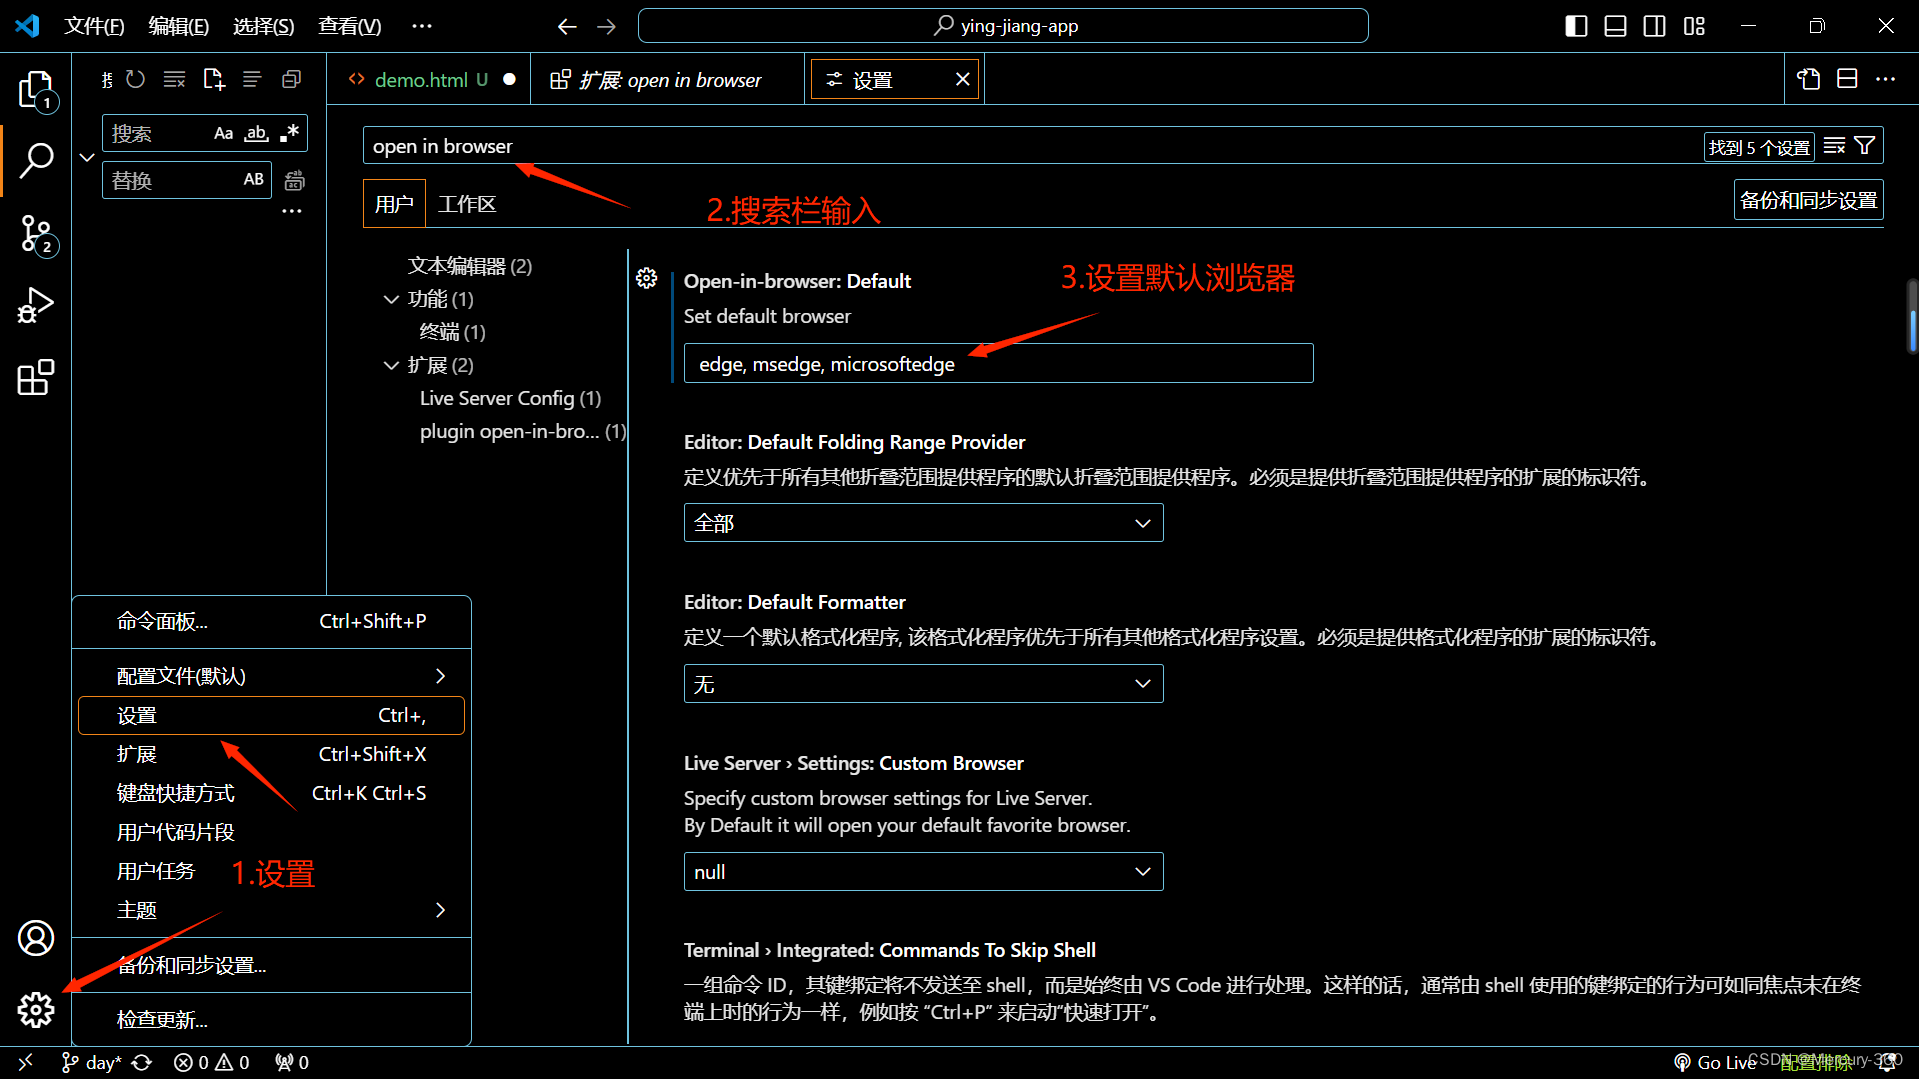The height and width of the screenshot is (1079, 1919).
Task: Open the Explorer view
Action: pos(36,90)
